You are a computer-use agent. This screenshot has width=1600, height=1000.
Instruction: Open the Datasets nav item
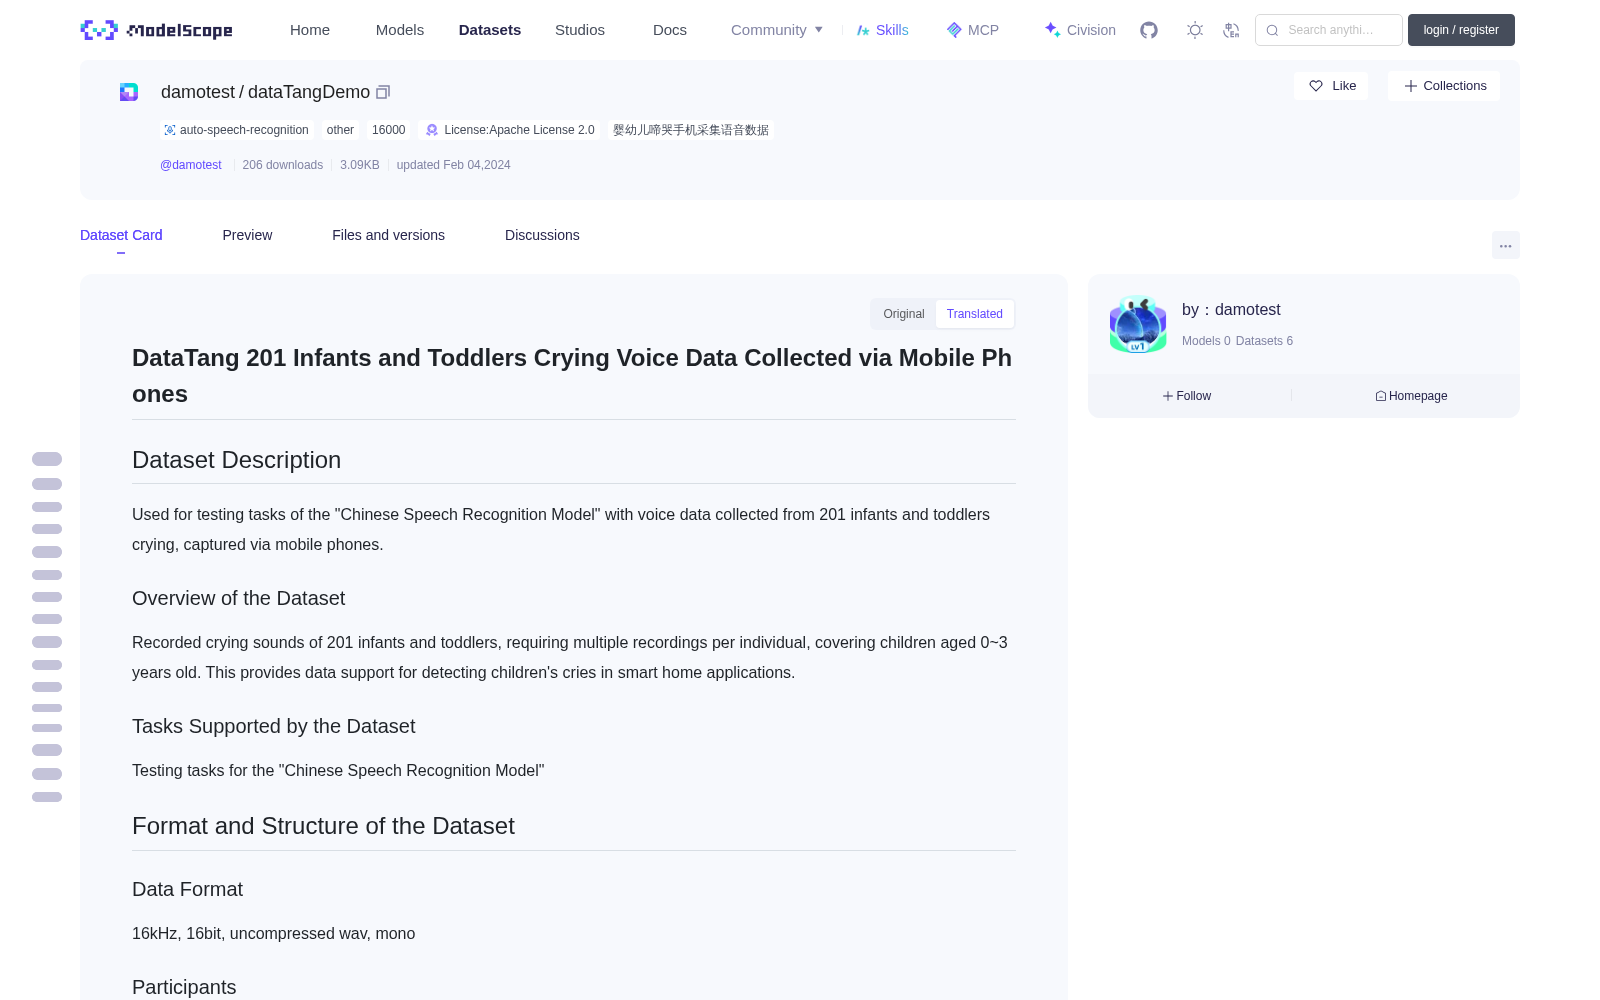pos(490,30)
